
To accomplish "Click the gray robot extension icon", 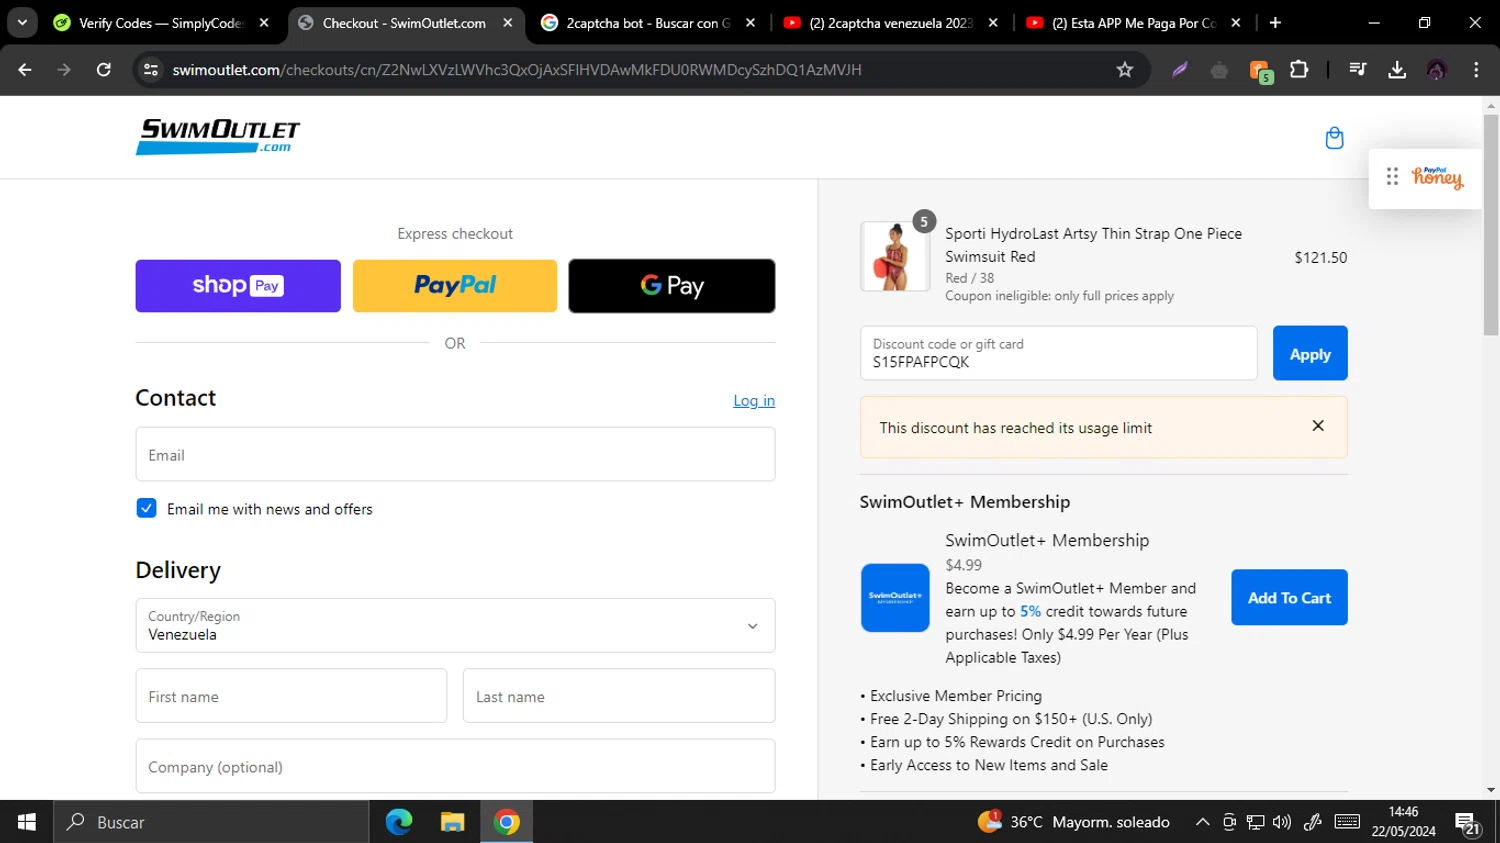I will (x=1219, y=69).
